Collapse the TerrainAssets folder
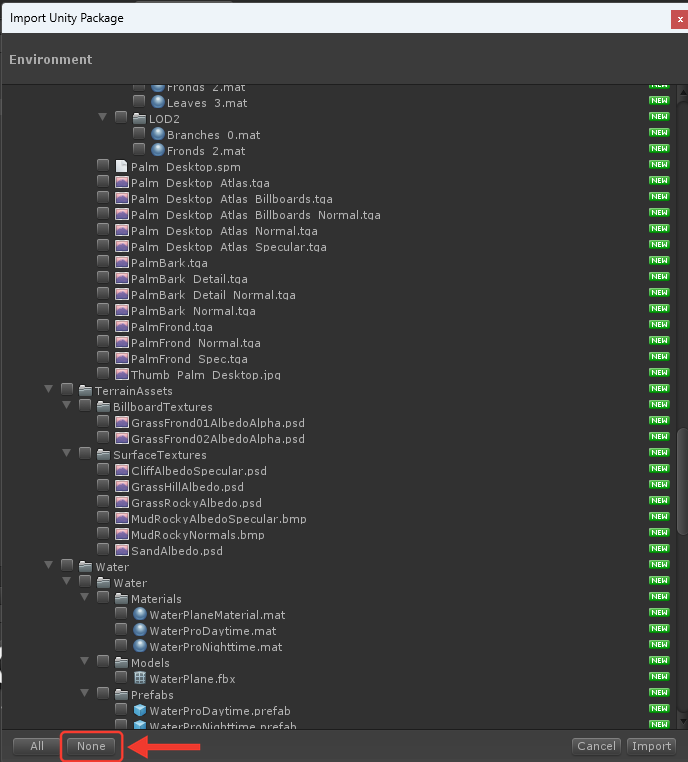688x762 pixels. click(x=48, y=389)
